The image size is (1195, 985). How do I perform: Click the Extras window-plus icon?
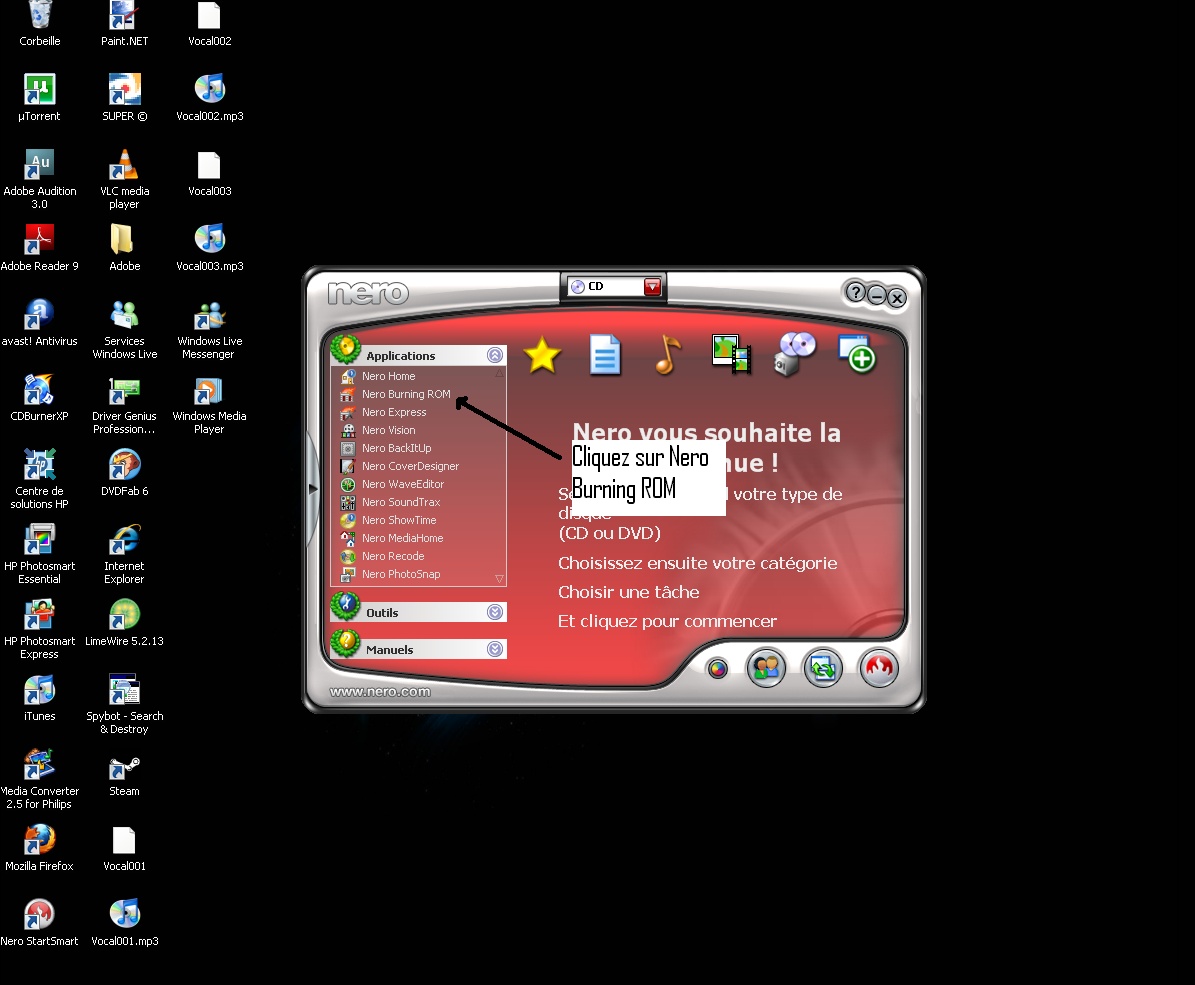point(857,354)
